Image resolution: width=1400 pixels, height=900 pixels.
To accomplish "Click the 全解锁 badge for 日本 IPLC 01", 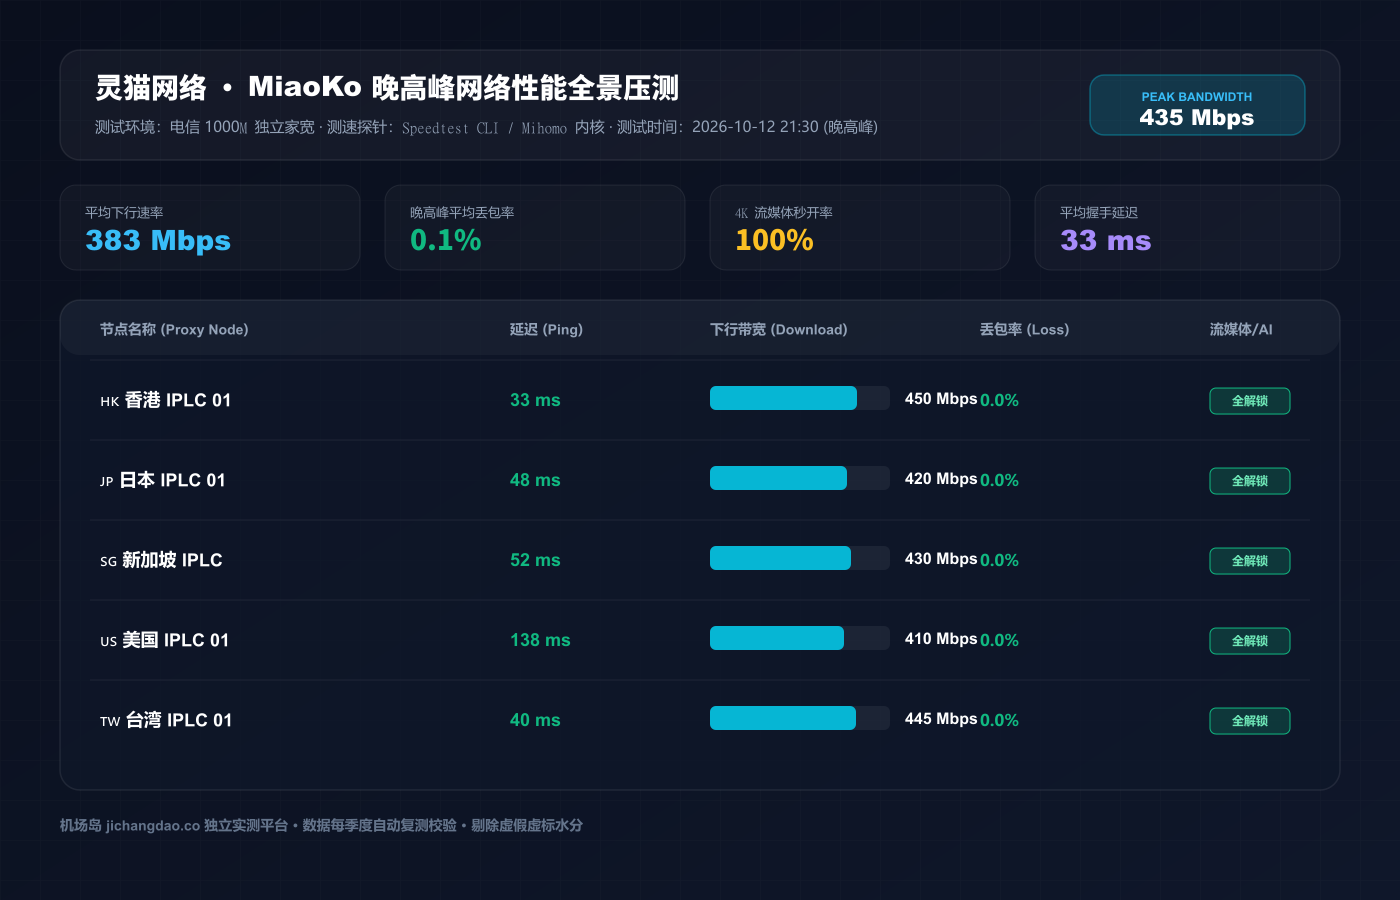I will [1250, 481].
